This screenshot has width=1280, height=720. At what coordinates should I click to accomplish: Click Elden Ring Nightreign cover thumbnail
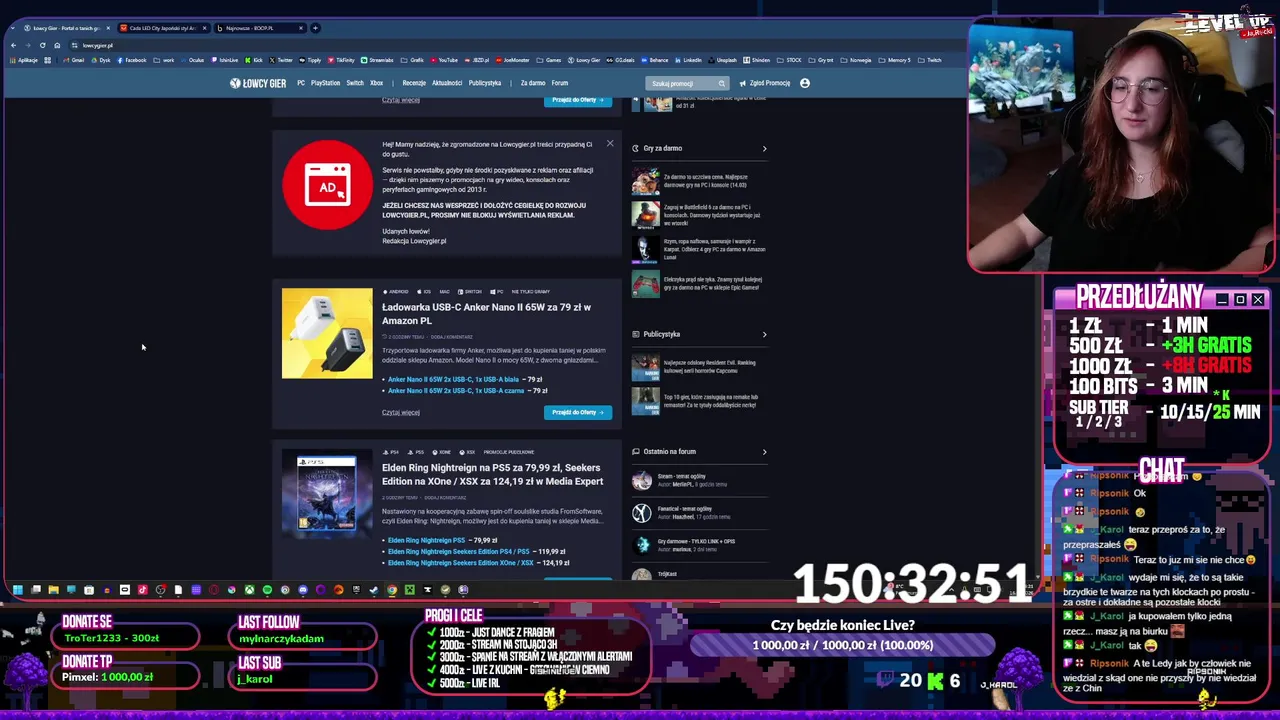[x=327, y=494]
